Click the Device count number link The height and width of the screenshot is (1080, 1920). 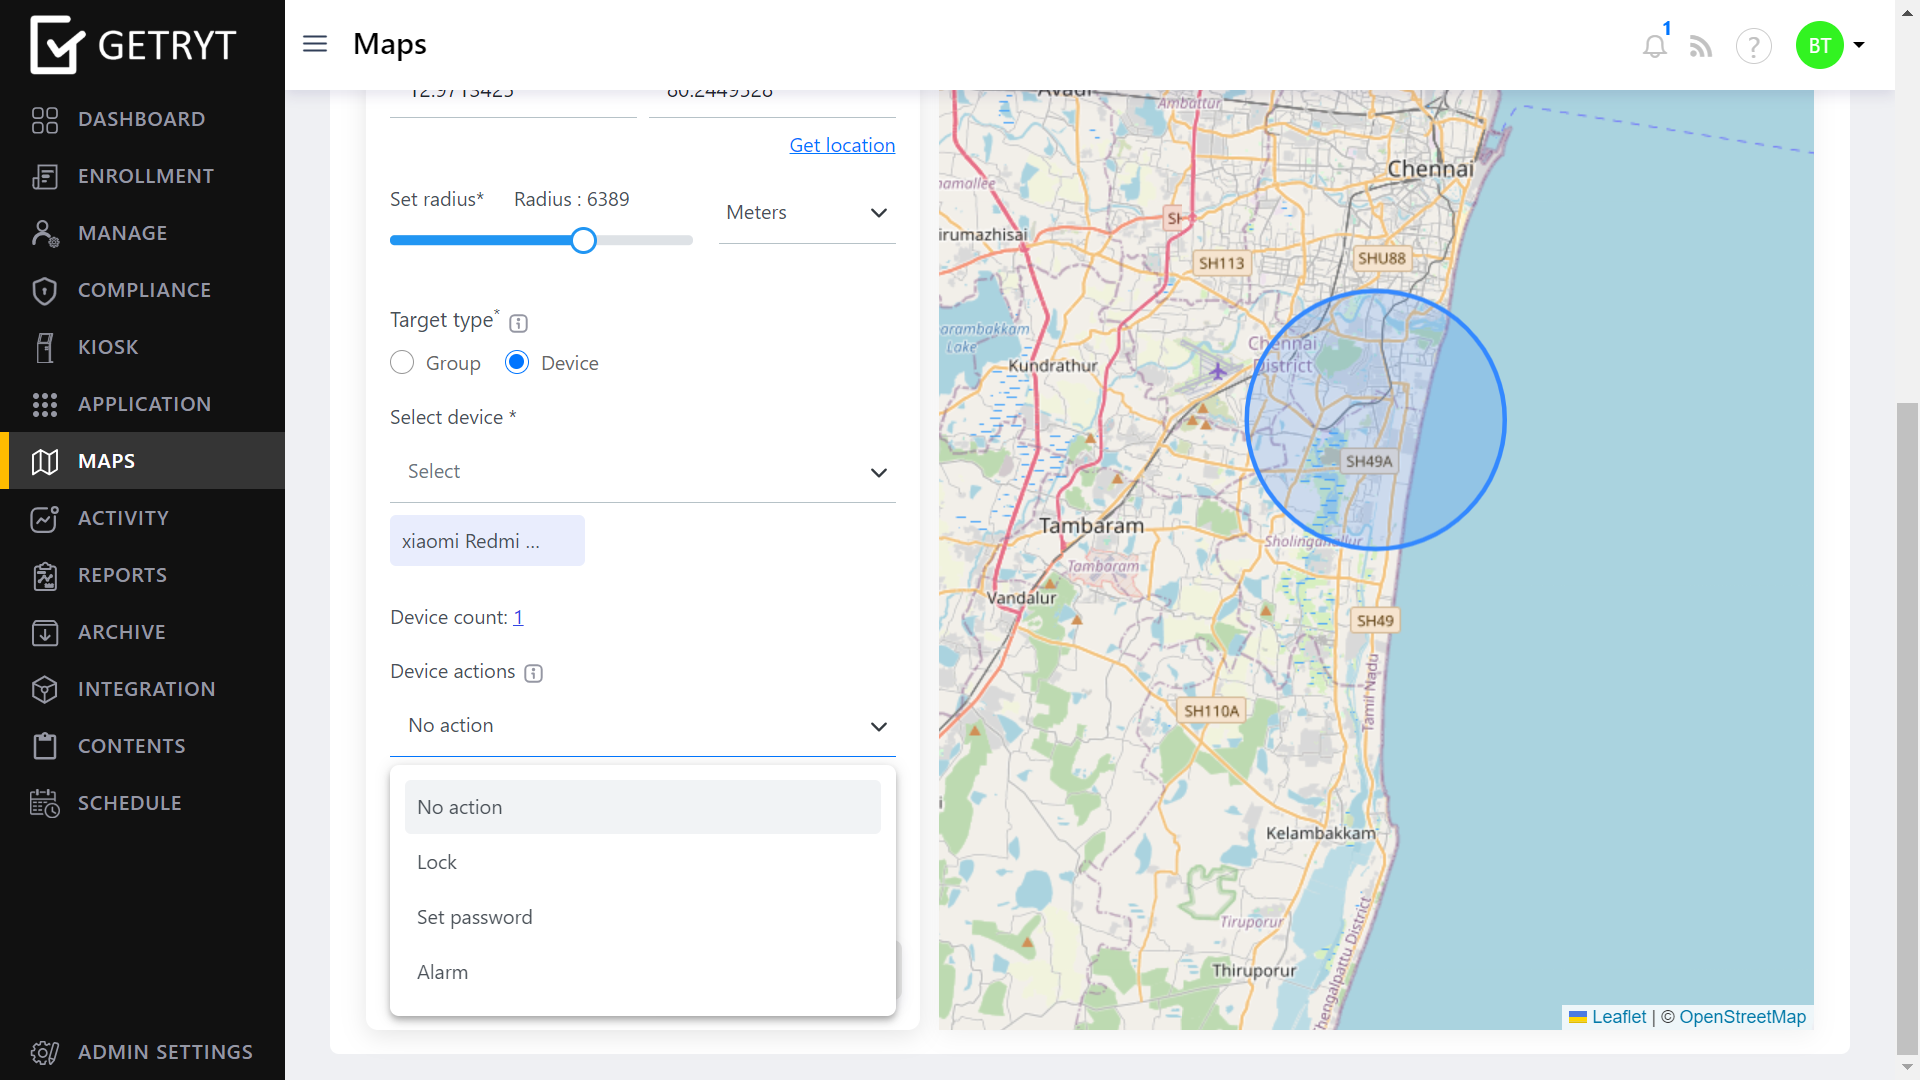click(518, 618)
